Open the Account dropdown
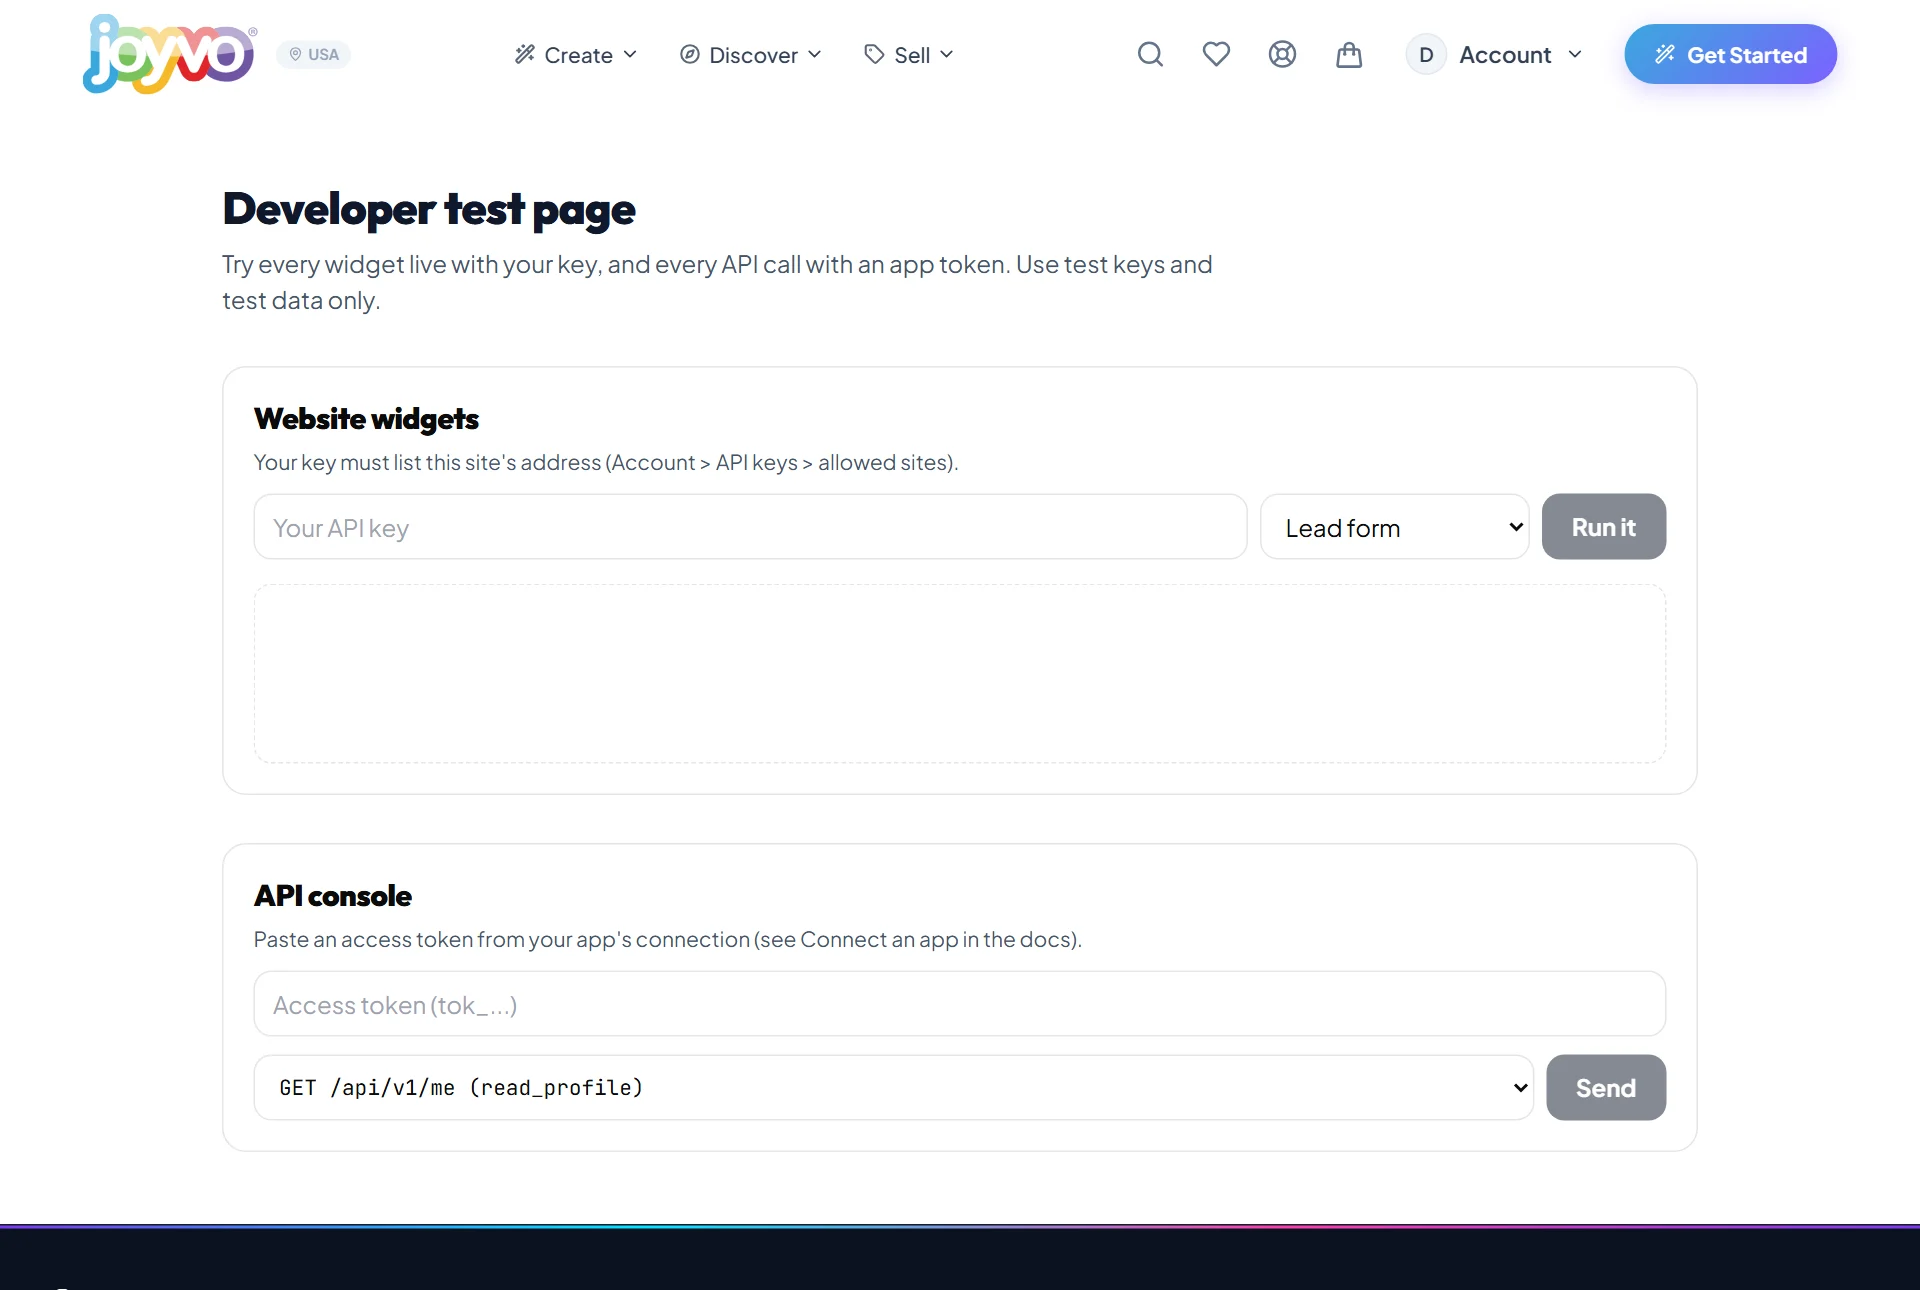The image size is (1920, 1290). [x=1495, y=55]
